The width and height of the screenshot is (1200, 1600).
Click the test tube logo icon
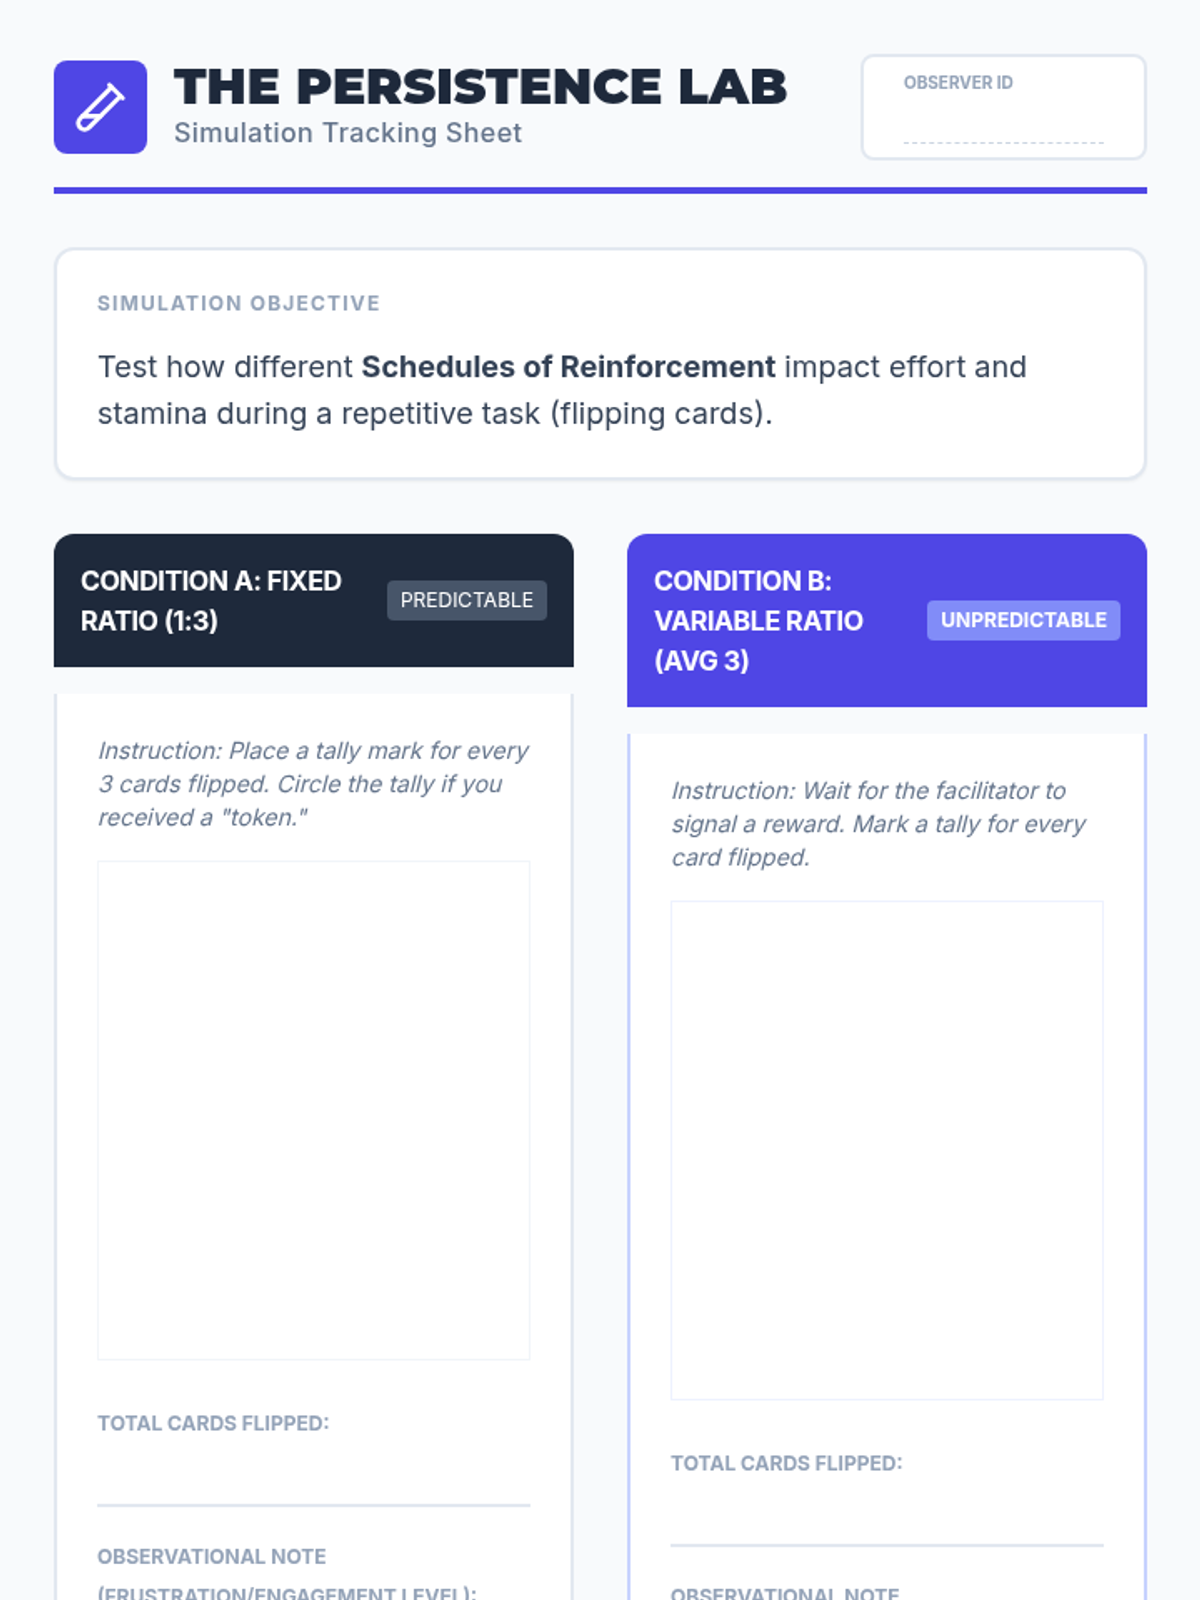(100, 107)
